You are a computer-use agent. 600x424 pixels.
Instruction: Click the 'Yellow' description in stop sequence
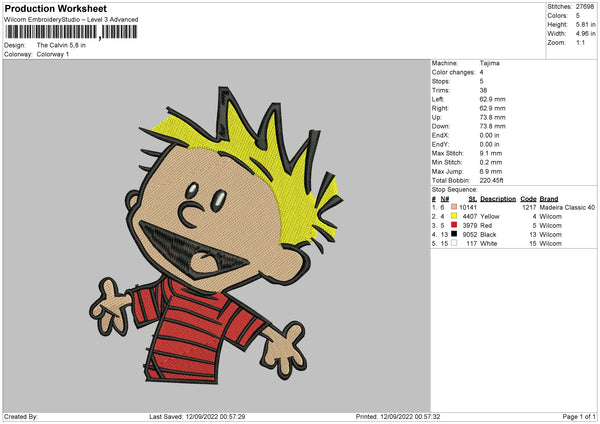tap(490, 217)
